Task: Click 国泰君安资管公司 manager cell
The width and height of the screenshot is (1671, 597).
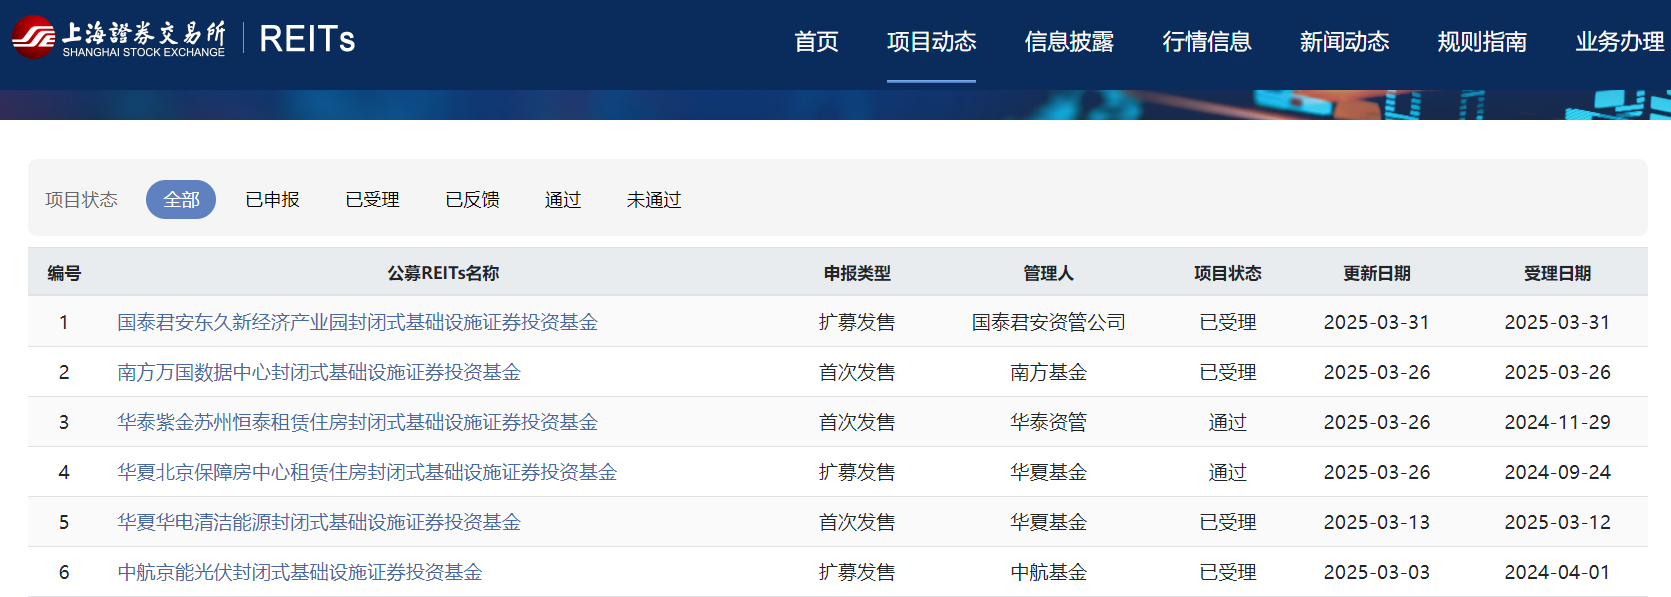Action: (x=1048, y=322)
